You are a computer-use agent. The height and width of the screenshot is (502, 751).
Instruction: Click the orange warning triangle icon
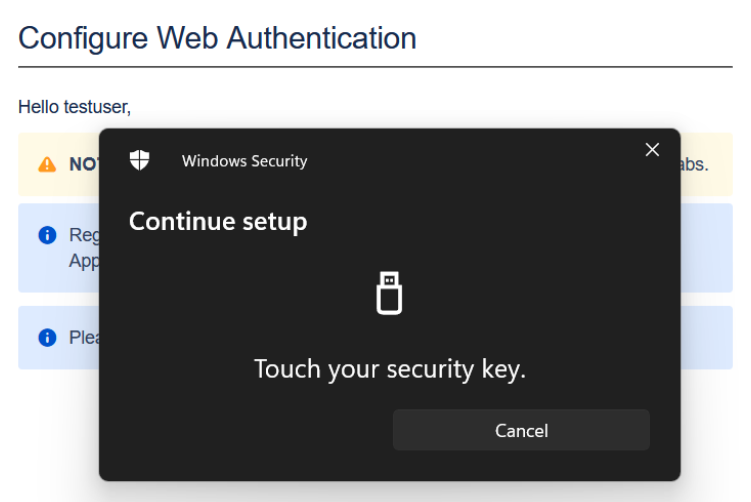click(x=47, y=164)
